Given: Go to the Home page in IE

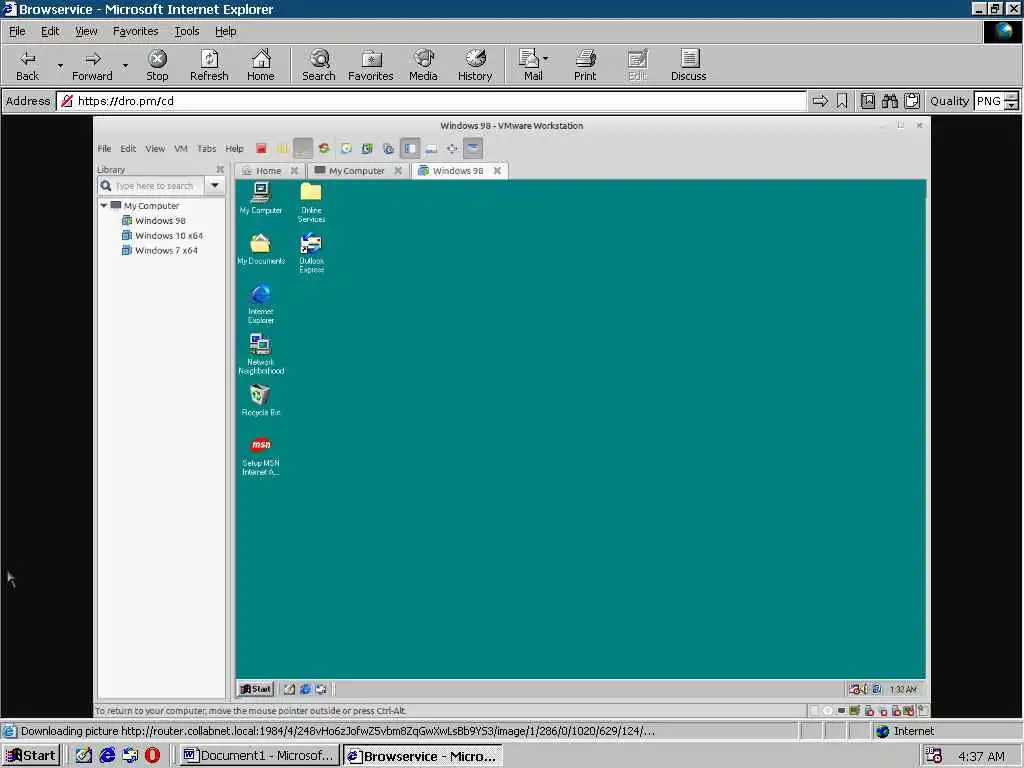Looking at the screenshot, I should click(x=261, y=65).
